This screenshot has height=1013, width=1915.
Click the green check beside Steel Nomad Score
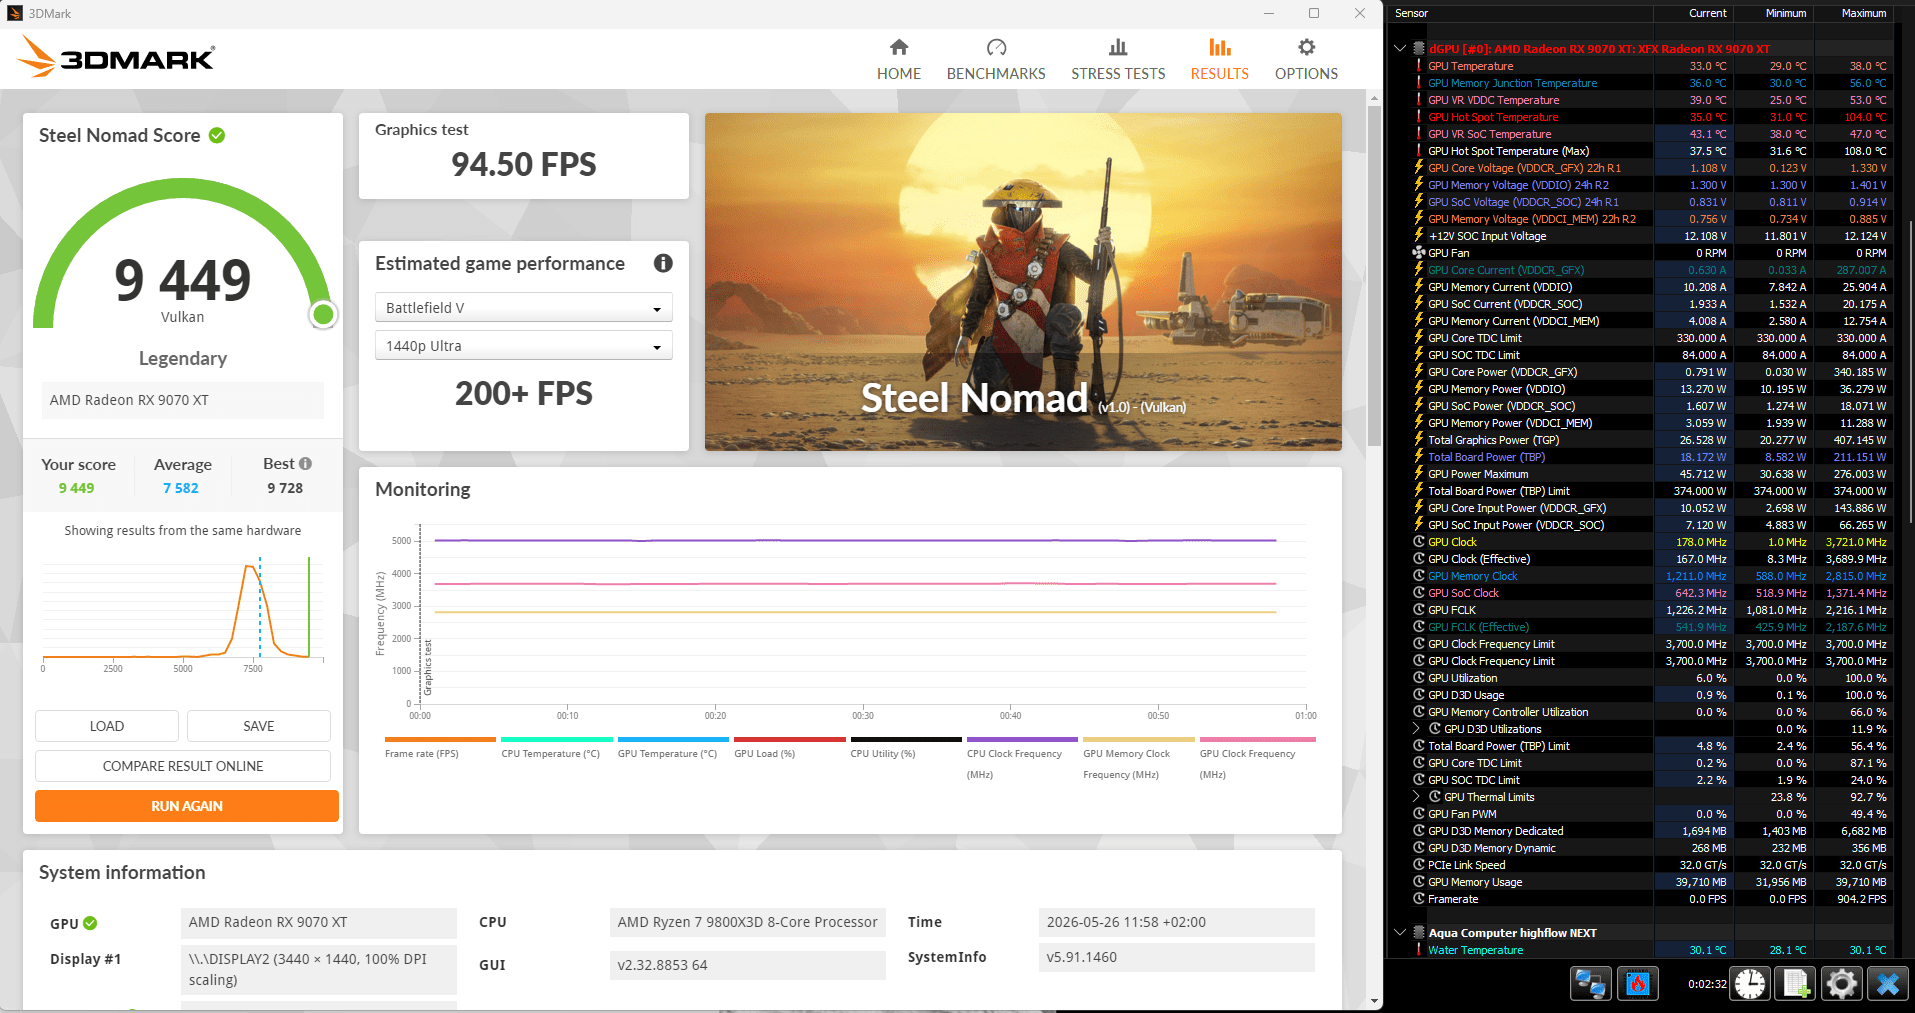click(217, 135)
